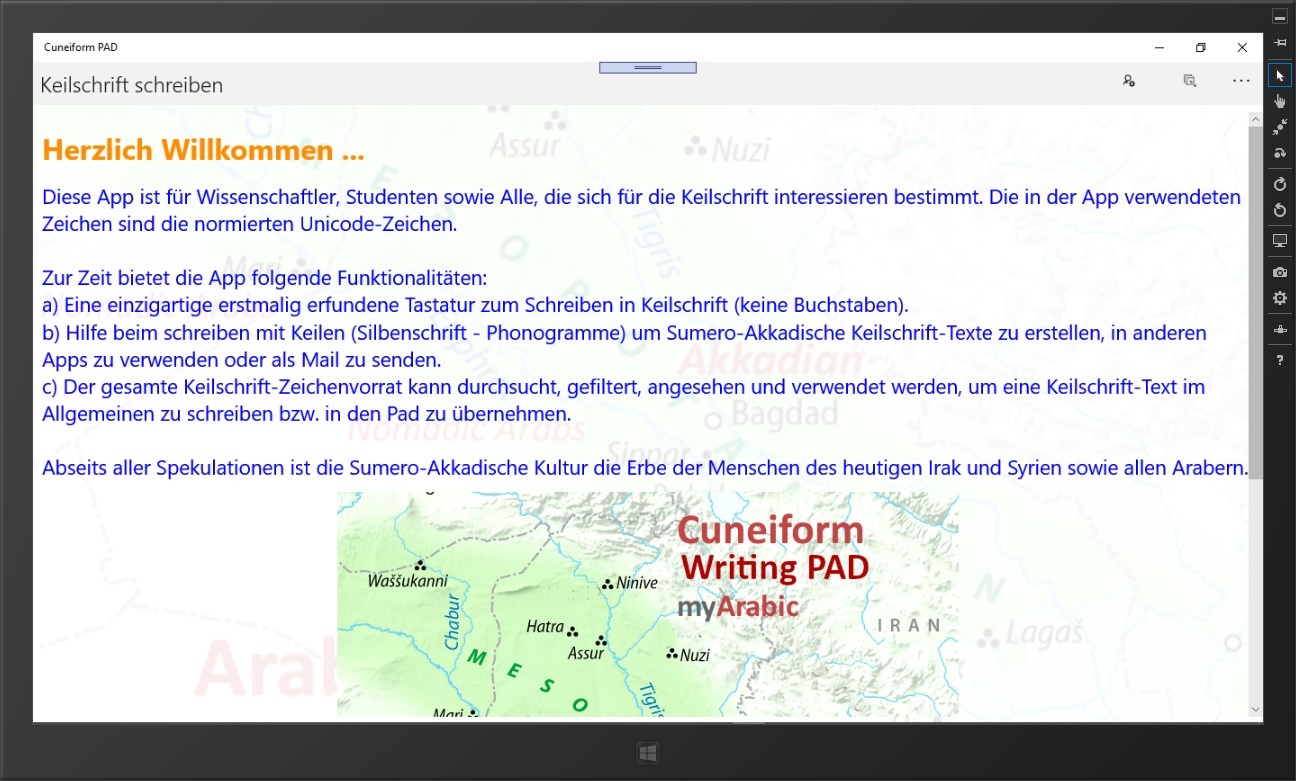Viewport: 1296px width, 781px height.
Task: Toggle the always-on-top pin
Action: (x=1280, y=42)
